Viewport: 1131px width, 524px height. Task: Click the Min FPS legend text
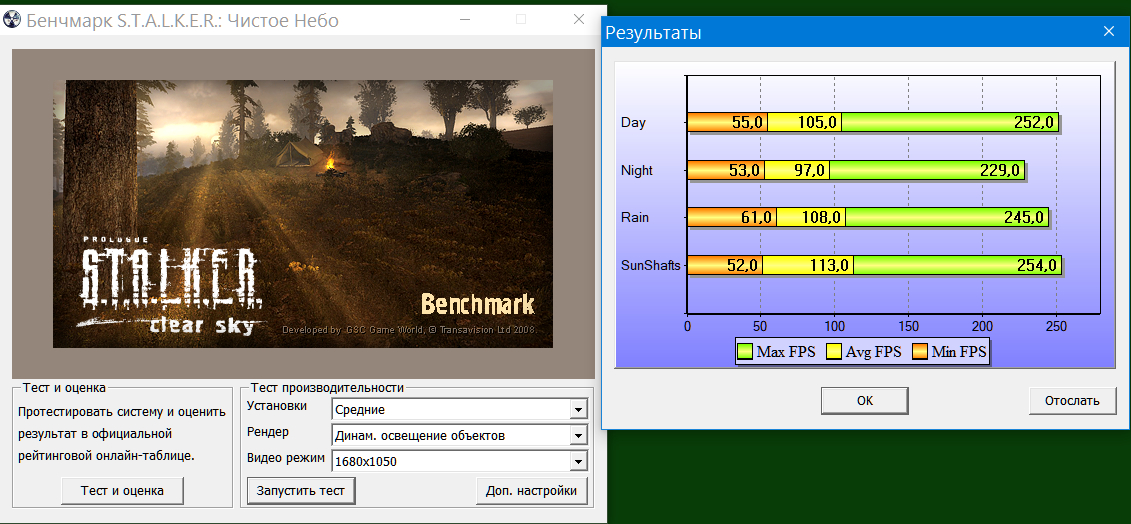tap(959, 352)
